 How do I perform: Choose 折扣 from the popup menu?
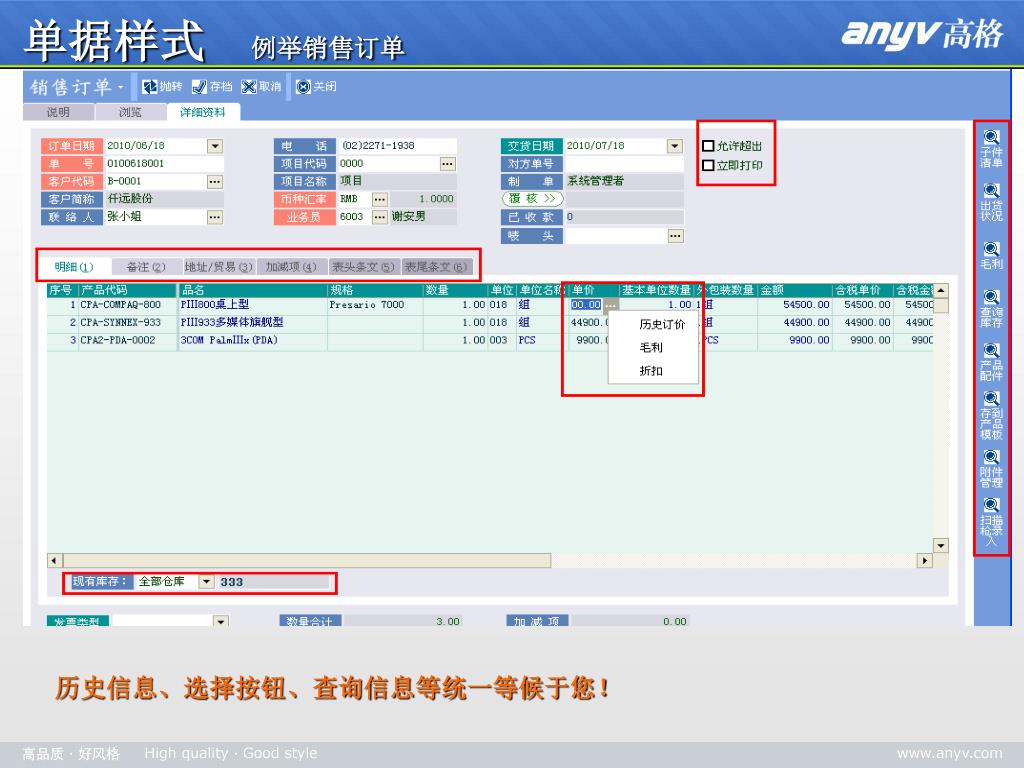(x=650, y=371)
